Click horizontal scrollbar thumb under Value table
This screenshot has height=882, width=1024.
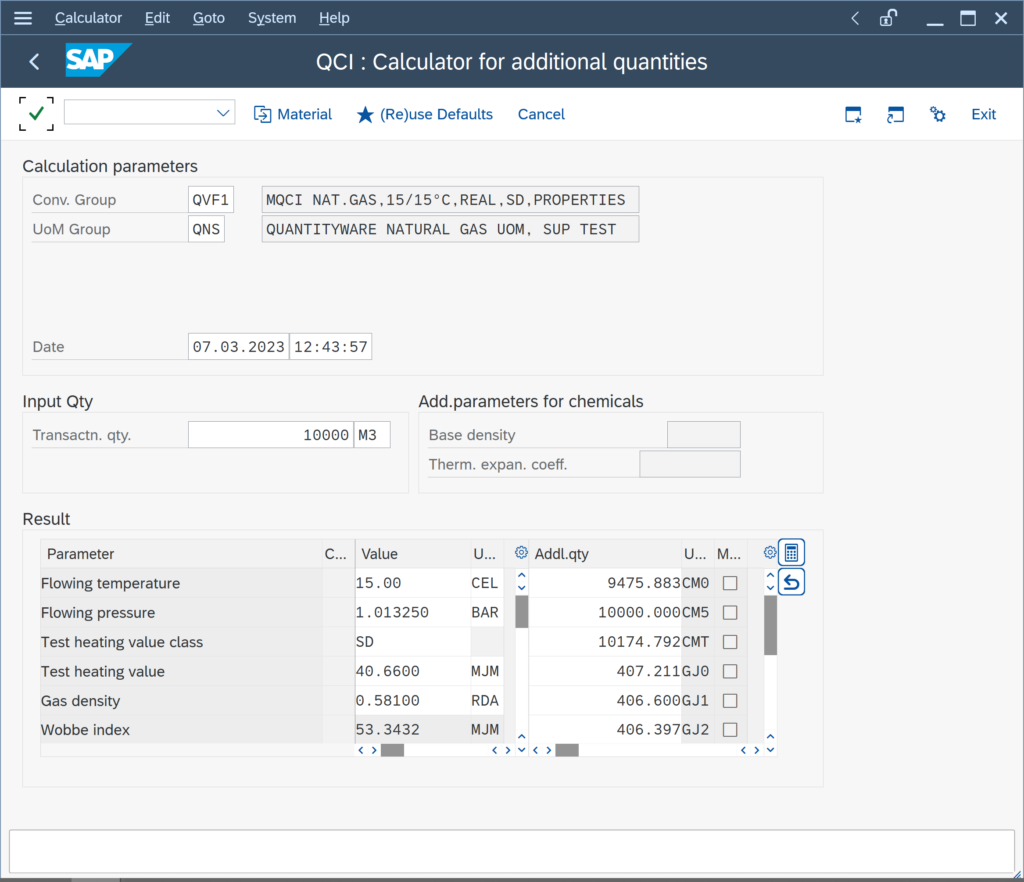tap(392, 750)
